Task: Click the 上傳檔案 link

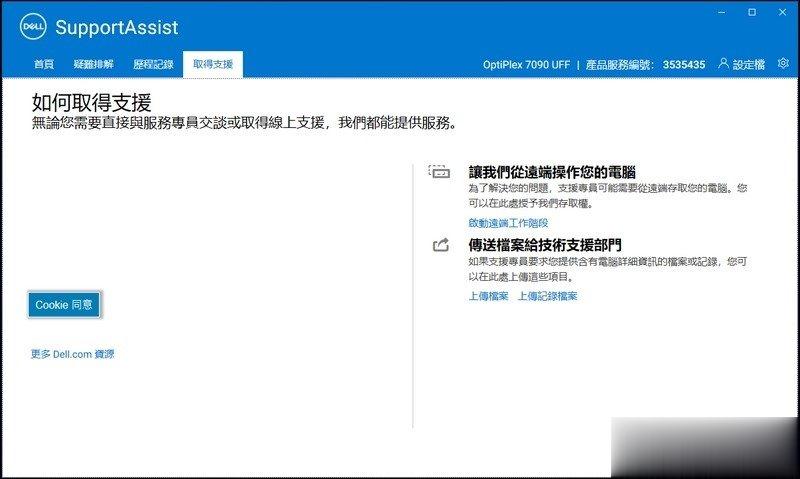Action: click(x=488, y=296)
